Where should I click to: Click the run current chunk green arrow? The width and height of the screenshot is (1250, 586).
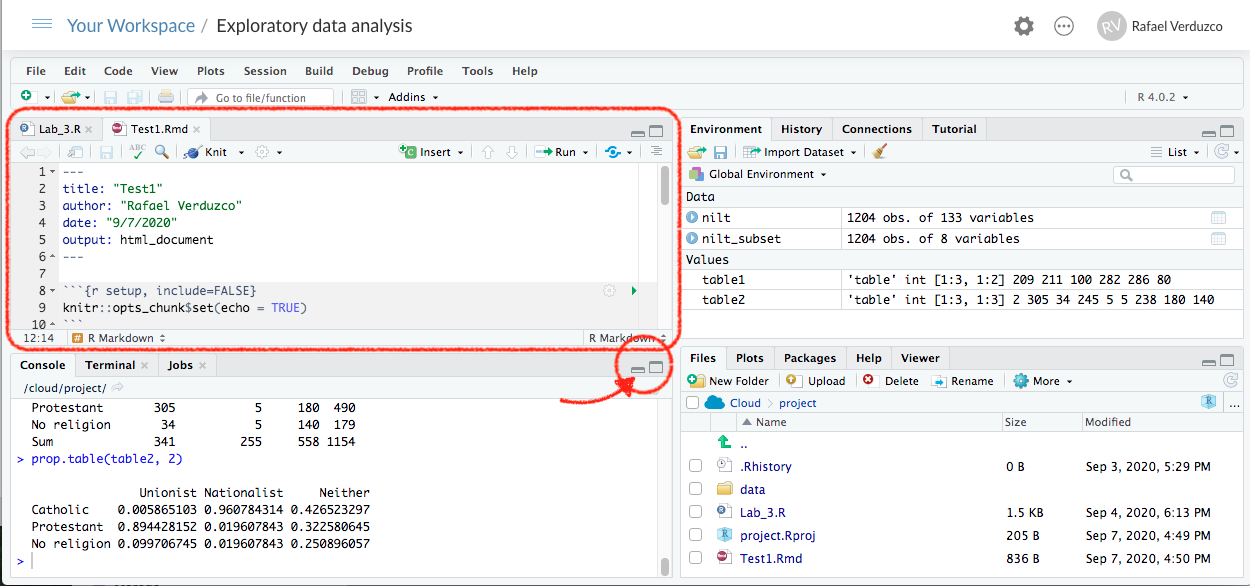(633, 290)
